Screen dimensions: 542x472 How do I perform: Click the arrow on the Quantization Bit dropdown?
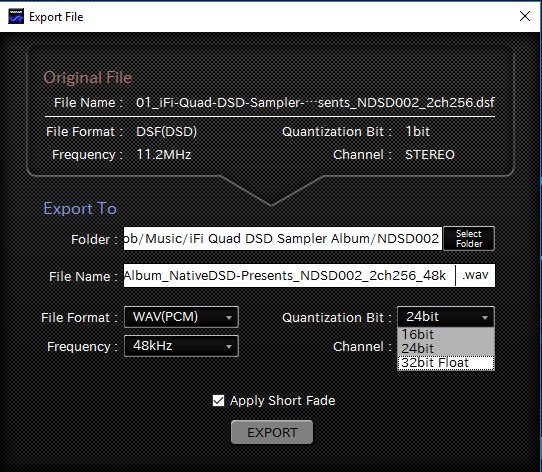[x=485, y=317]
